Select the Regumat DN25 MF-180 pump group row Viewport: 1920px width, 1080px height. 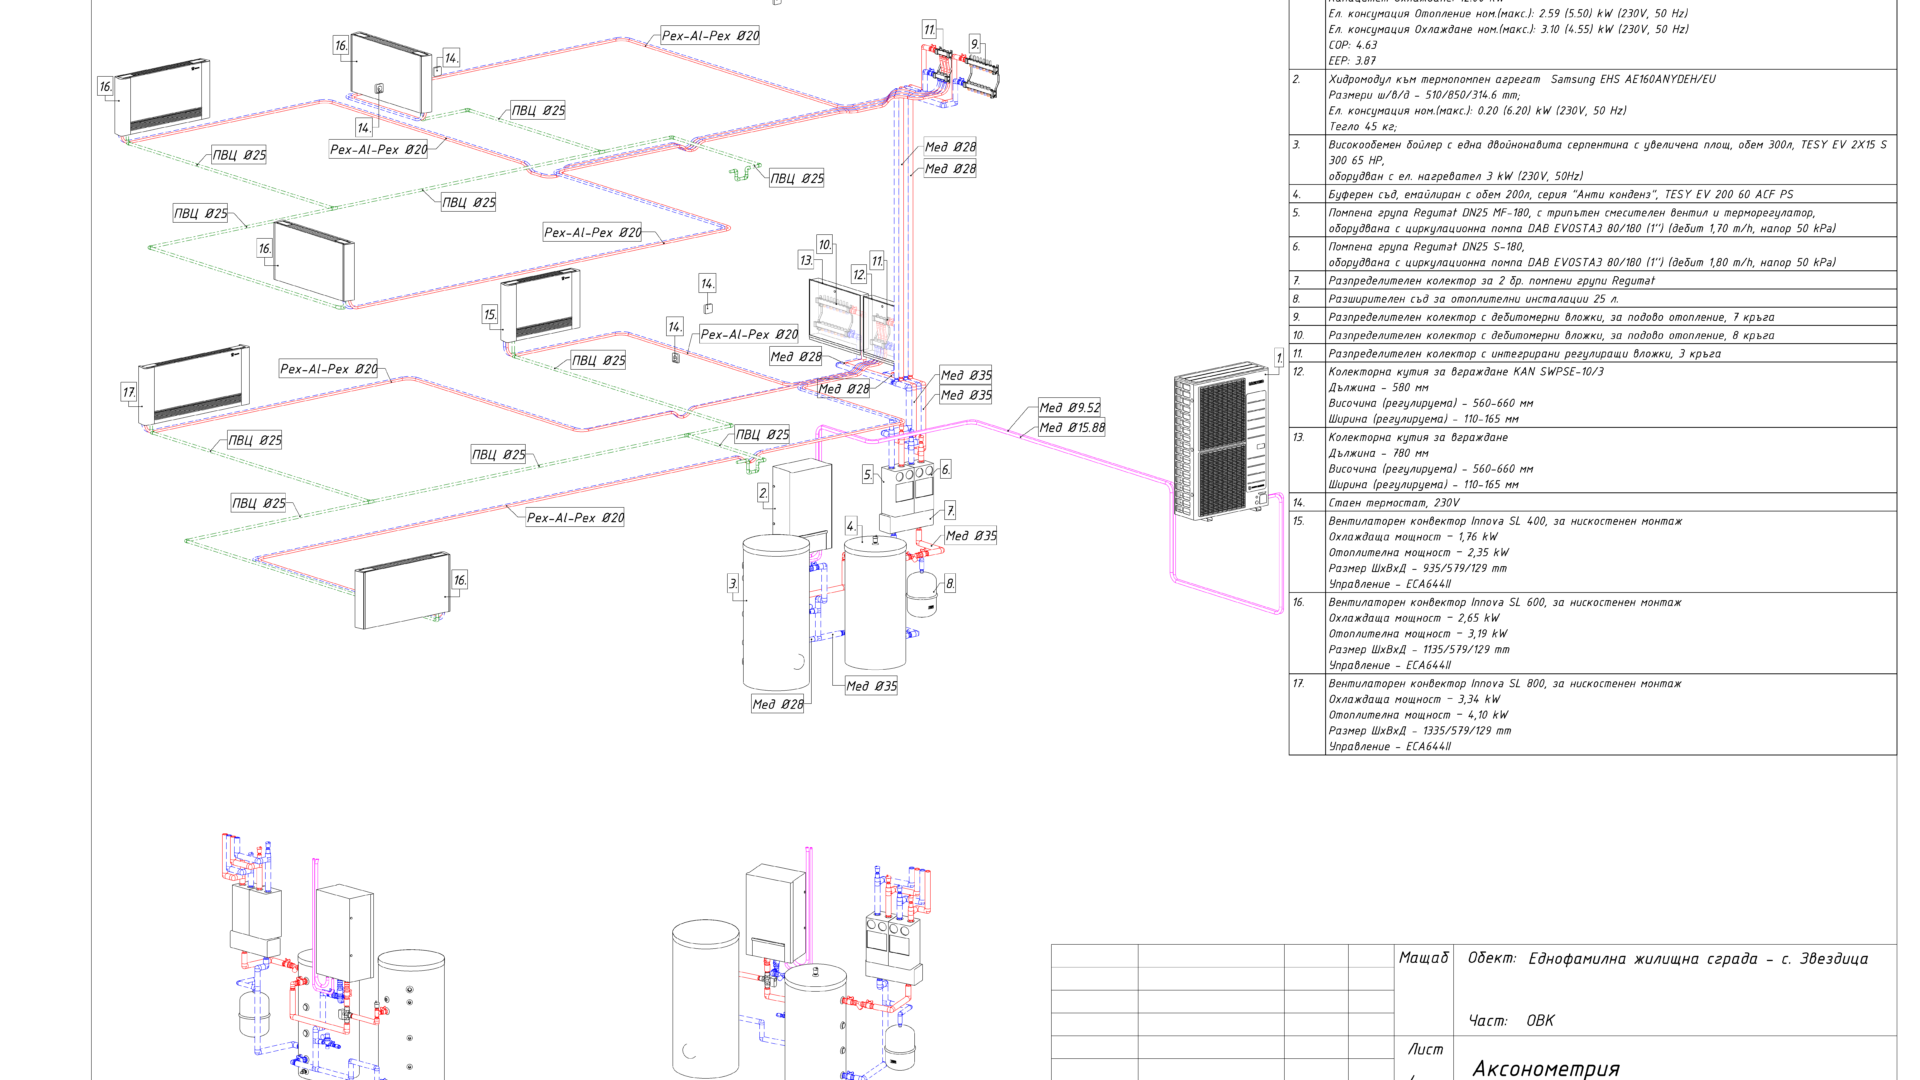1593,220
